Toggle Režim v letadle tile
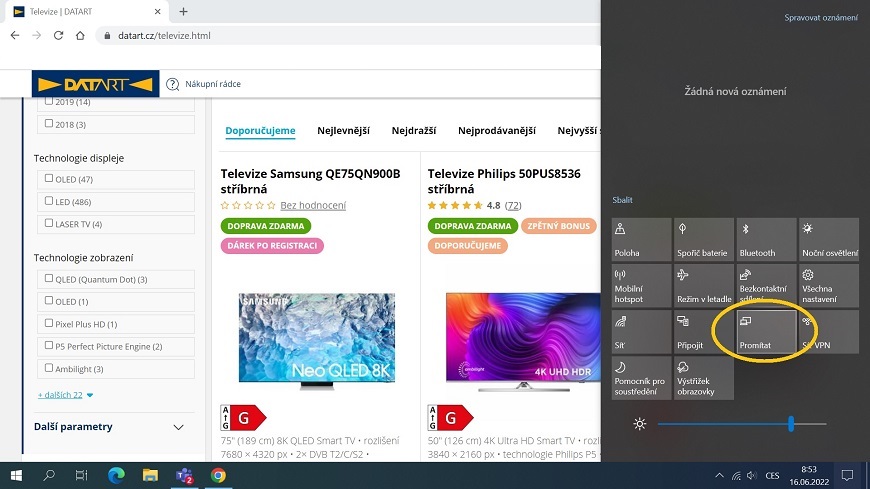This screenshot has height=489, width=870. click(704, 286)
